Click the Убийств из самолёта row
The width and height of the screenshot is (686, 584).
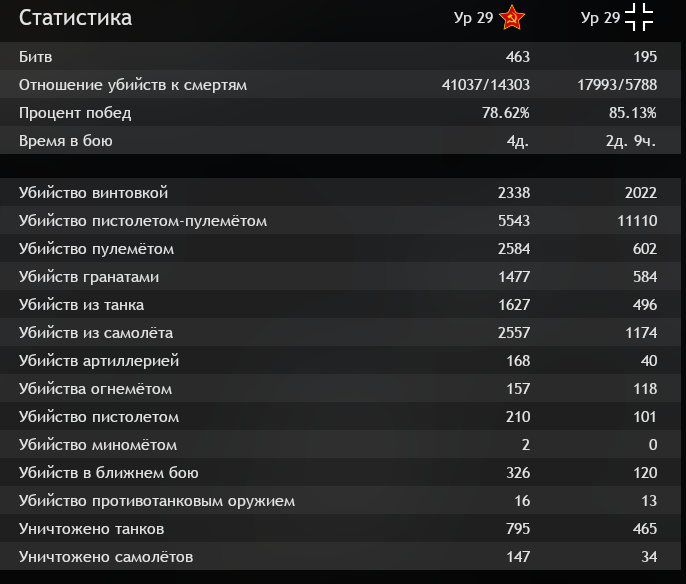click(x=340, y=332)
